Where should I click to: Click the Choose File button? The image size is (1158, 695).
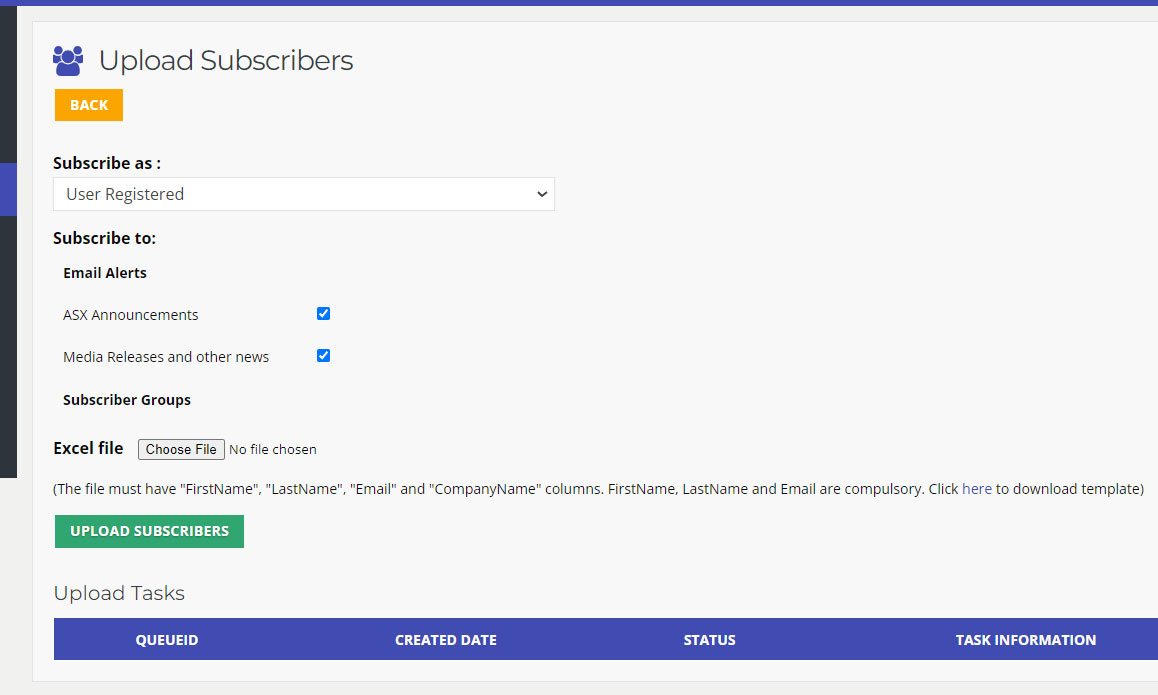181,449
